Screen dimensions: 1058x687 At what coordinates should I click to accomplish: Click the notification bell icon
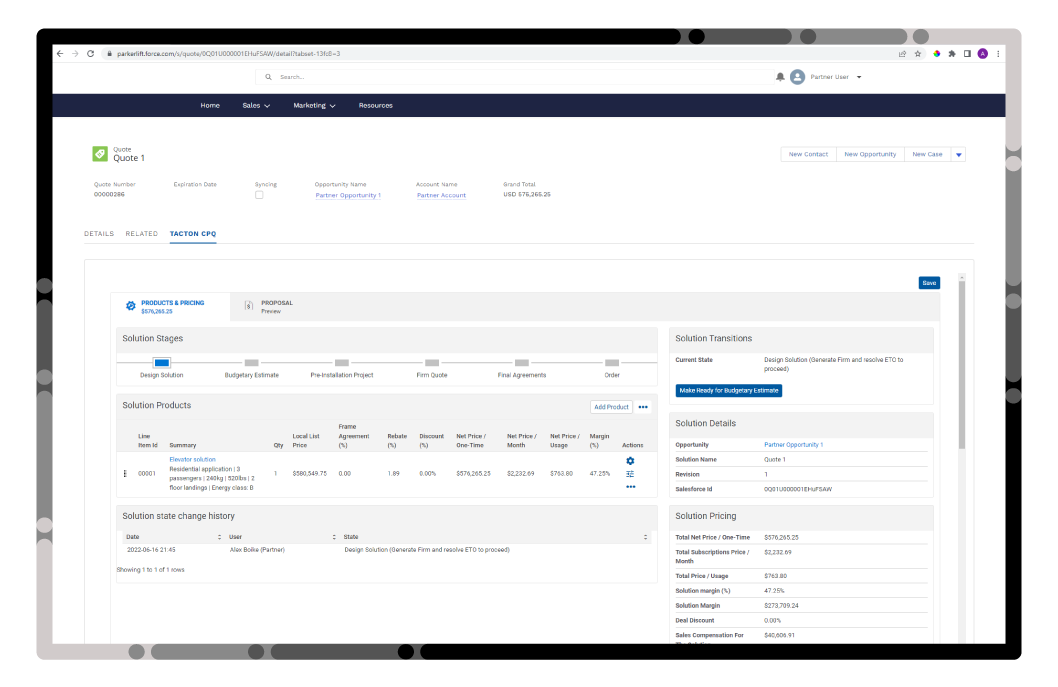780,76
